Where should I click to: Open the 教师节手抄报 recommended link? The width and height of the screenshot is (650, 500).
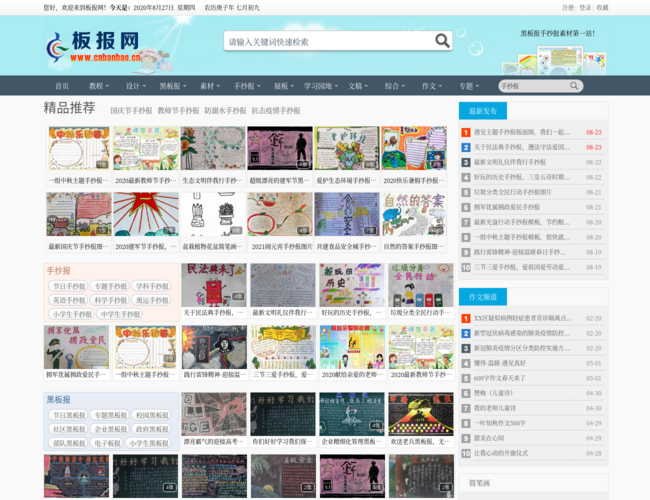[x=178, y=111]
